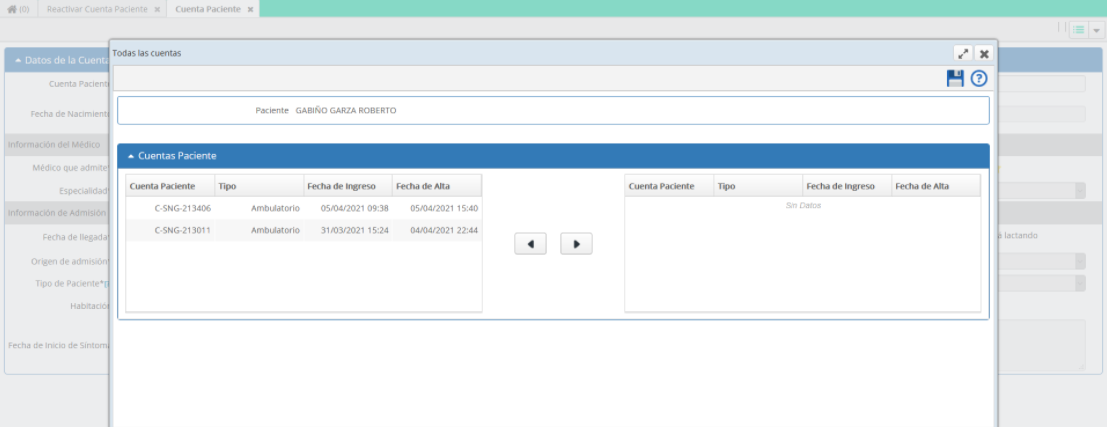Select account row C-SNG-213011
Image resolution: width=1107 pixels, height=427 pixels.
click(304, 230)
